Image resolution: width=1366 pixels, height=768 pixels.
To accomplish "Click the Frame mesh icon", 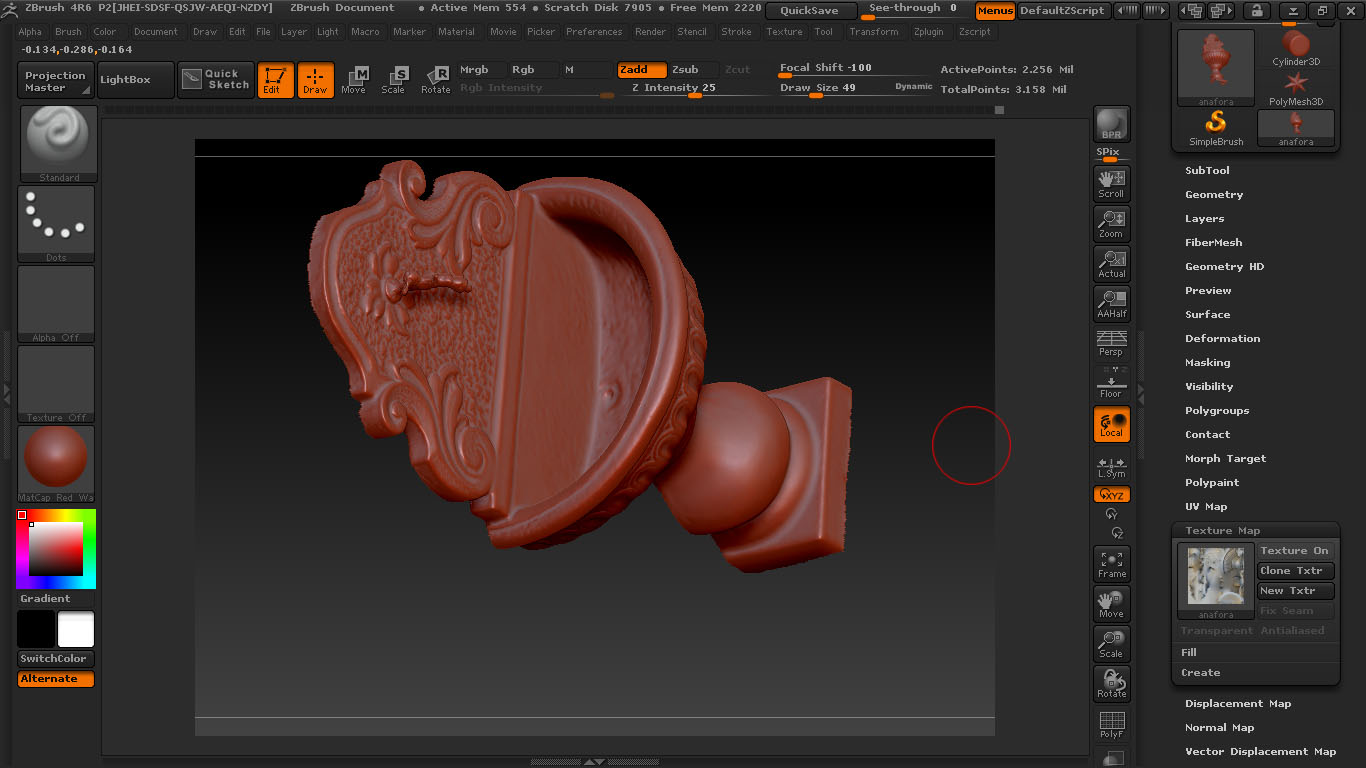I will pos(1111,564).
